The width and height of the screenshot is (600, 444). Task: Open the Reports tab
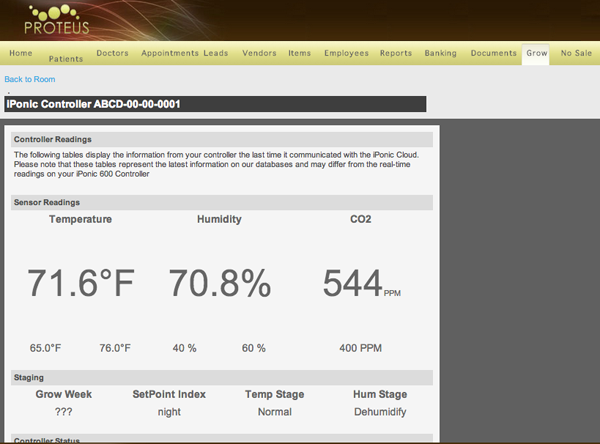(396, 53)
